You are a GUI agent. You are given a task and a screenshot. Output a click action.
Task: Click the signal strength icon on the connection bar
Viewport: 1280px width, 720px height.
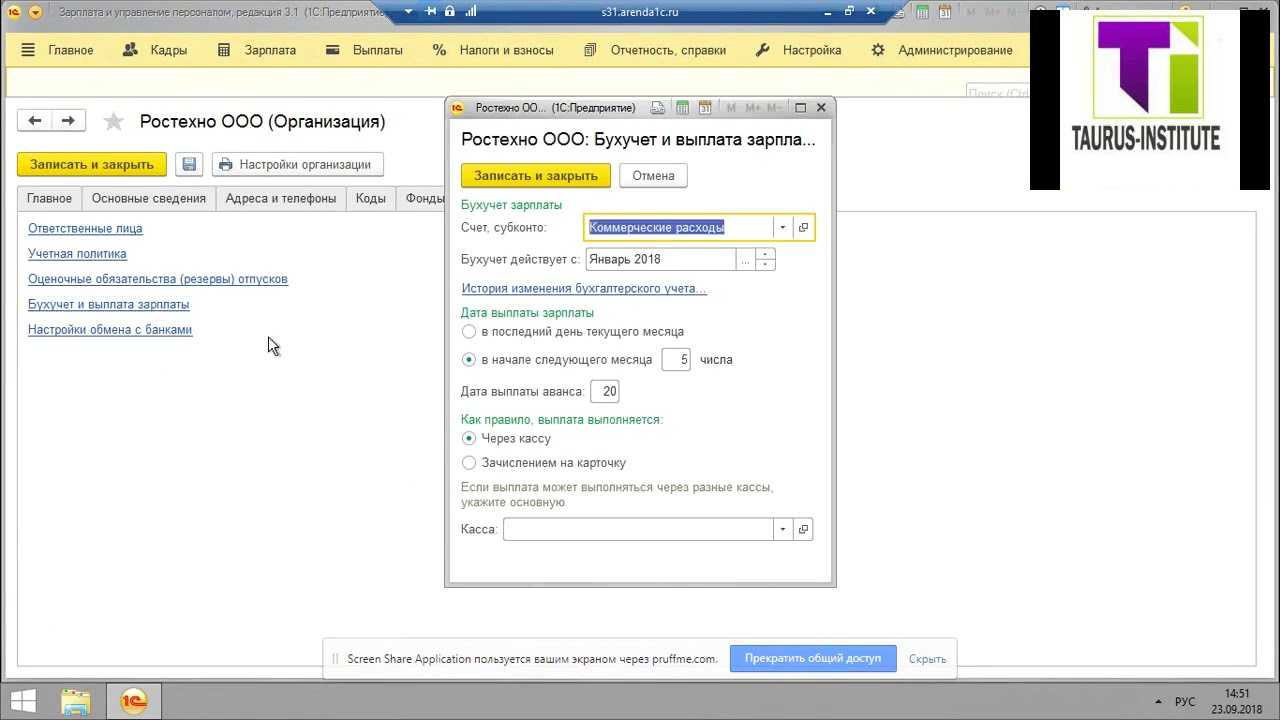470,12
